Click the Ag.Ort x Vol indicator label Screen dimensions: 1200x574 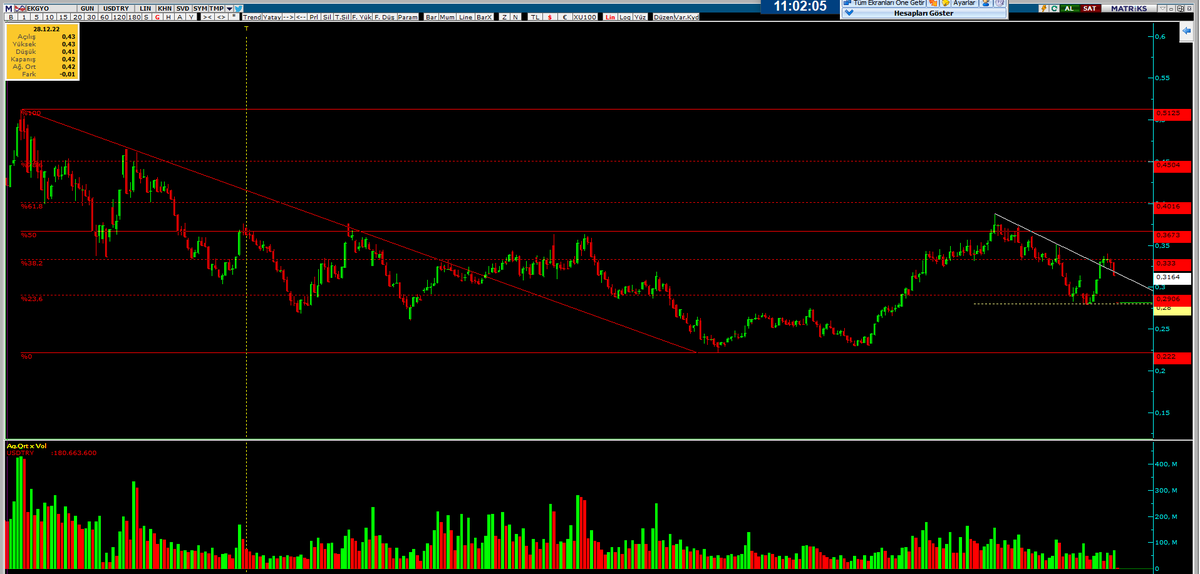[x=26, y=444]
